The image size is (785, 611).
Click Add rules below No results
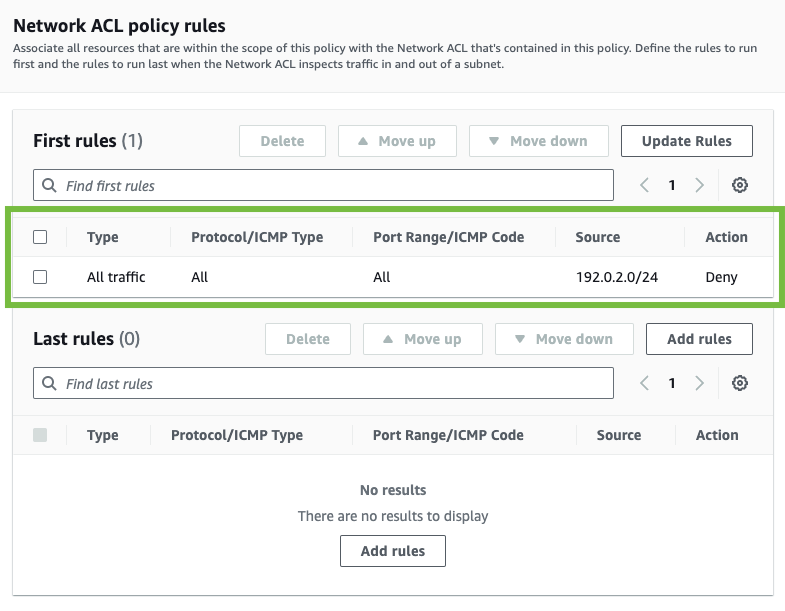pyautogui.click(x=392, y=551)
